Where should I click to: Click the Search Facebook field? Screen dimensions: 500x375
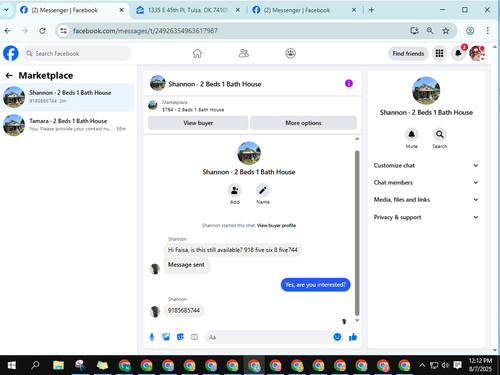point(76,53)
